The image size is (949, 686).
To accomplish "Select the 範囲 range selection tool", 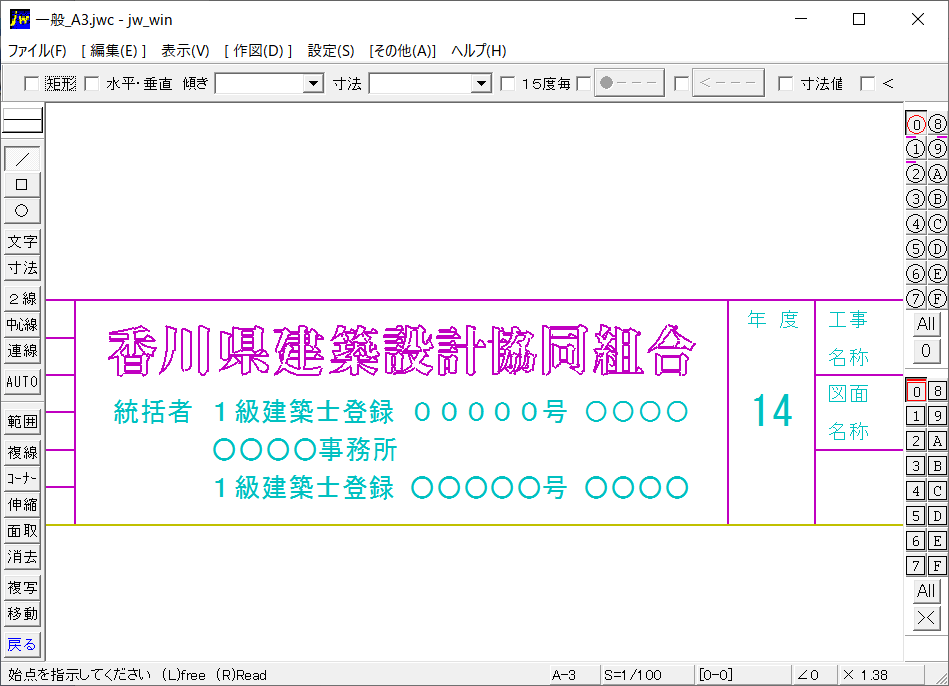I will pyautogui.click(x=22, y=421).
